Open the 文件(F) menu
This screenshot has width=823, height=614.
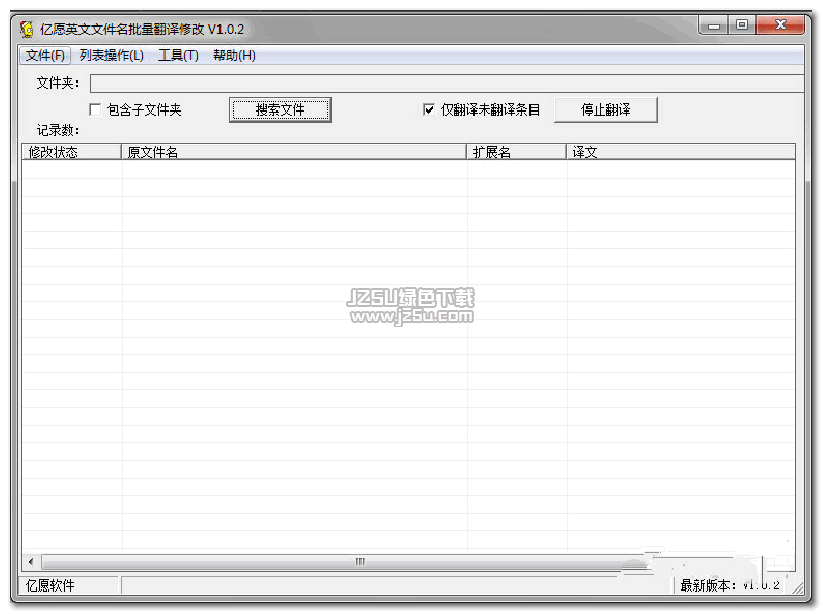(x=45, y=55)
